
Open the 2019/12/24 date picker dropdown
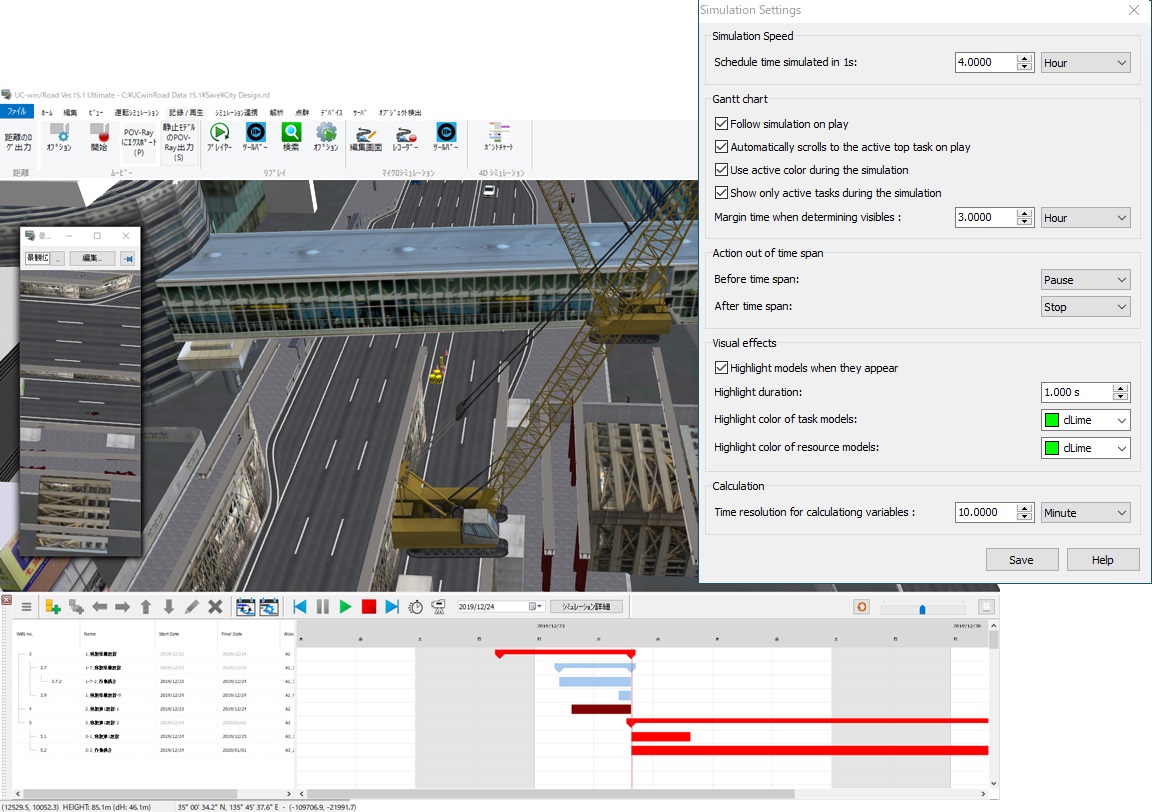pyautogui.click(x=536, y=606)
